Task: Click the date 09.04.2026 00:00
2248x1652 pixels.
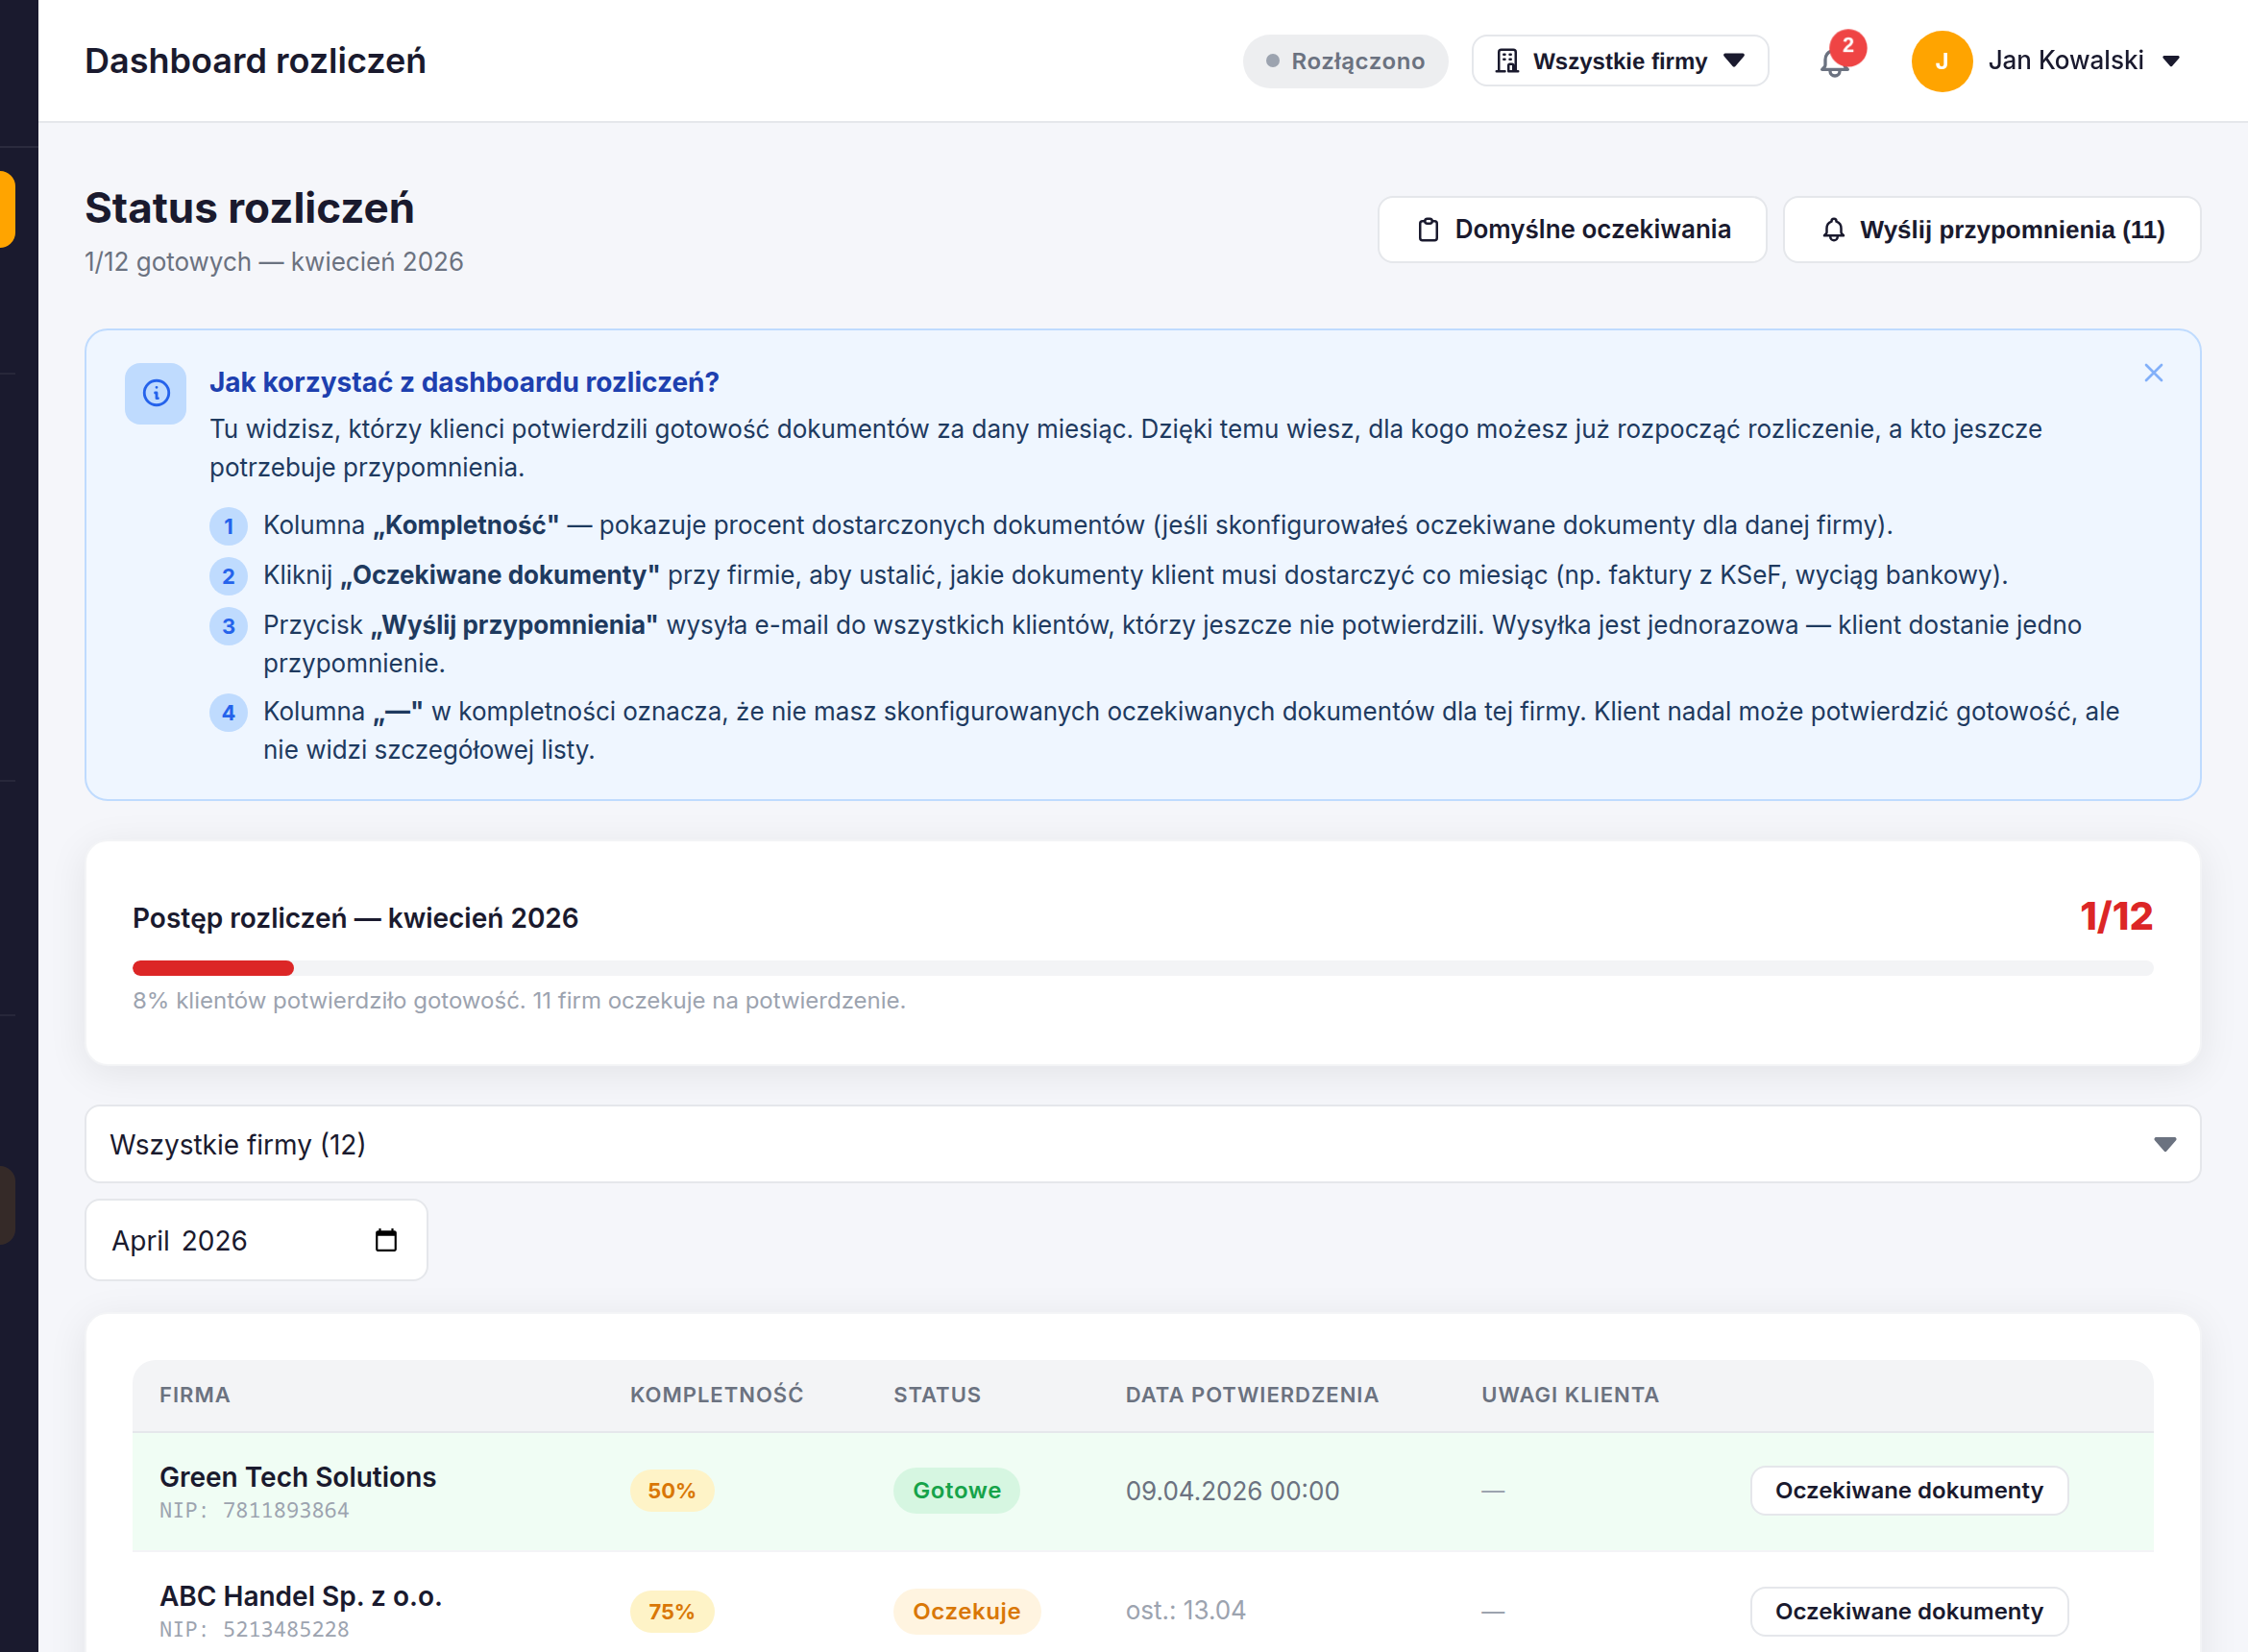Action: 1232,1491
